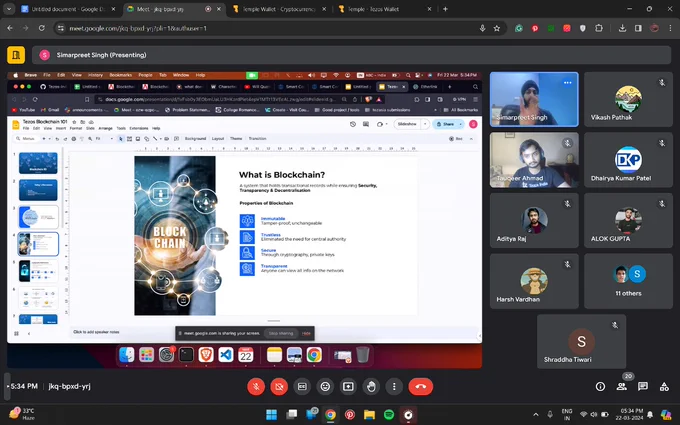This screenshot has height=425, width=680.
Task: Select ALOK GUPTA's participant tile
Action: point(628,221)
